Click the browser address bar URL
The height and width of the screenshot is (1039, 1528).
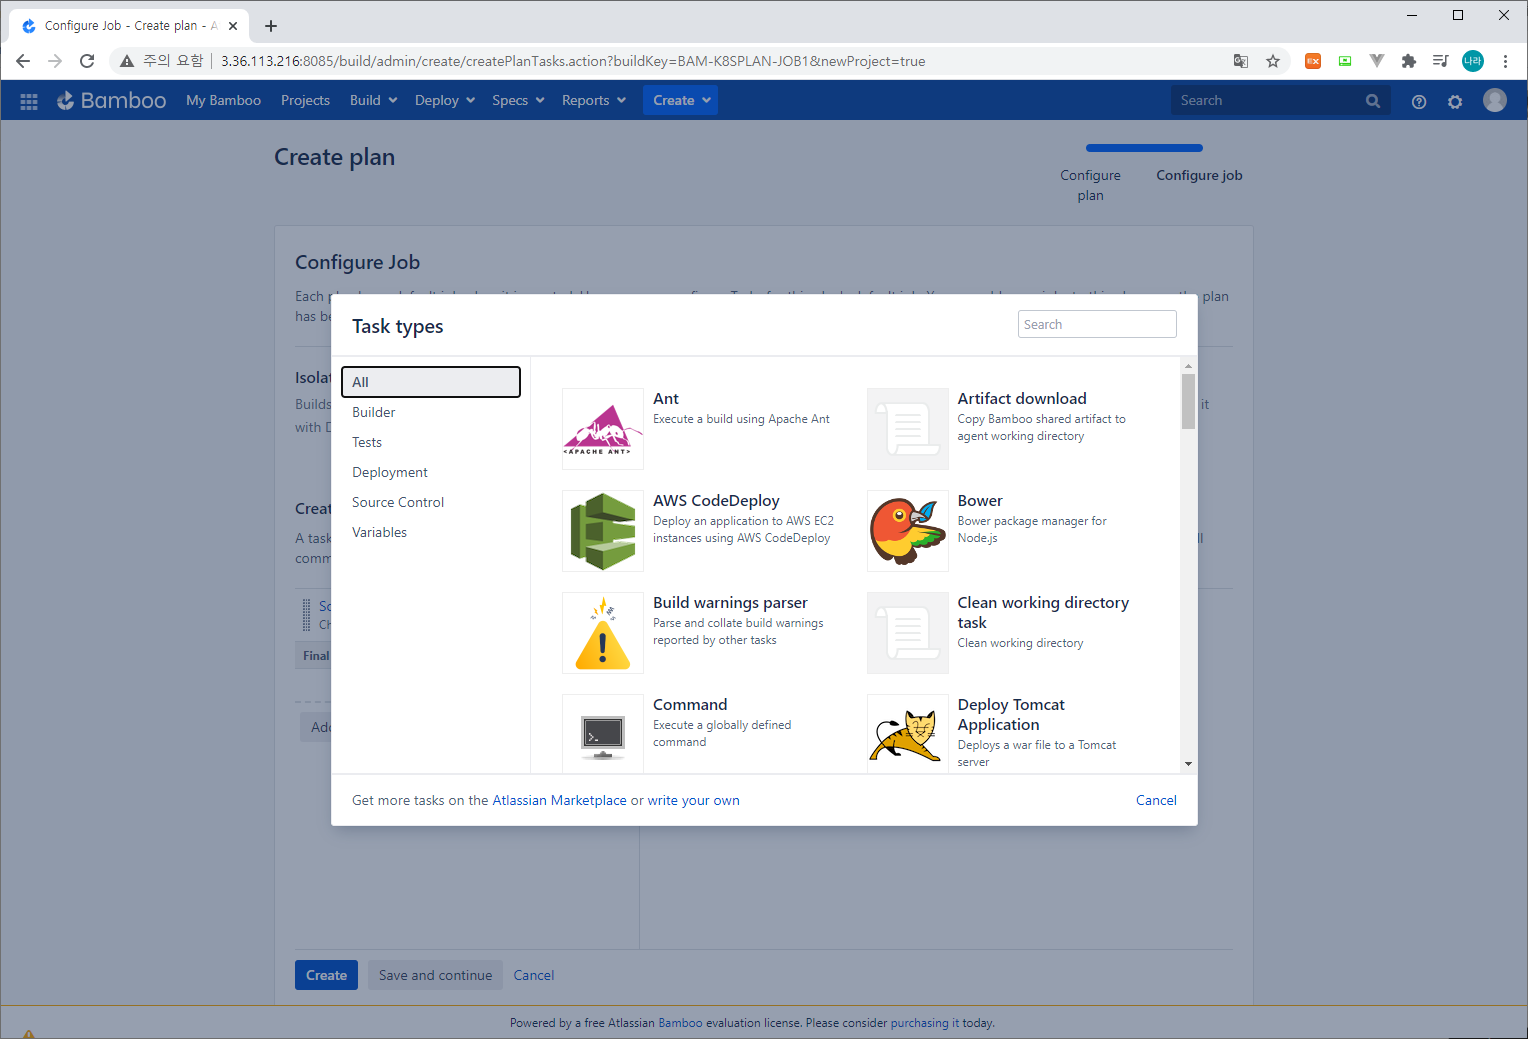[x=573, y=61]
